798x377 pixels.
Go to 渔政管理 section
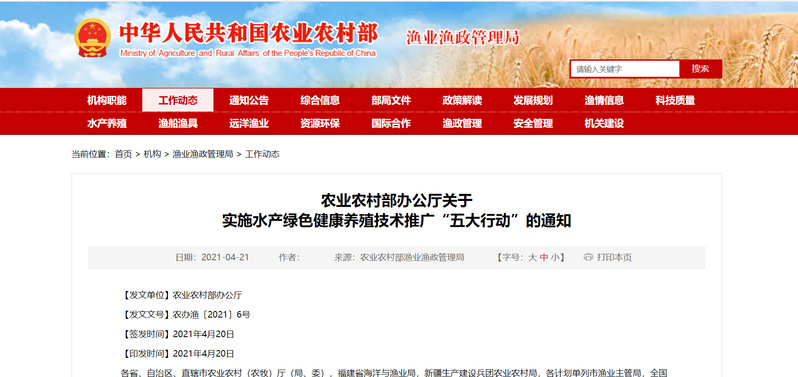462,123
